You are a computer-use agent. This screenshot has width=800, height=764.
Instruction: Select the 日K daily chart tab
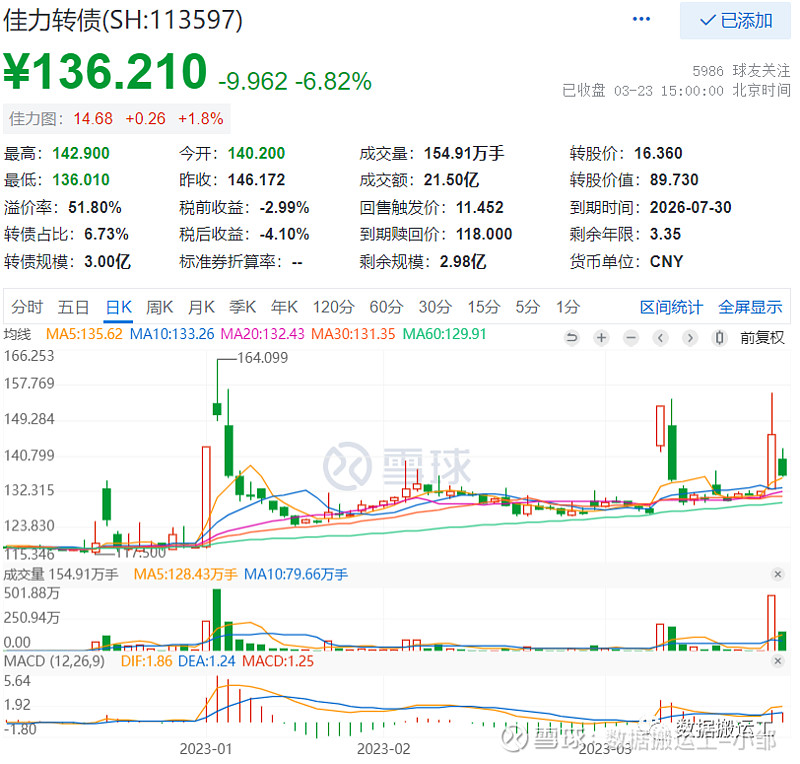pos(118,307)
